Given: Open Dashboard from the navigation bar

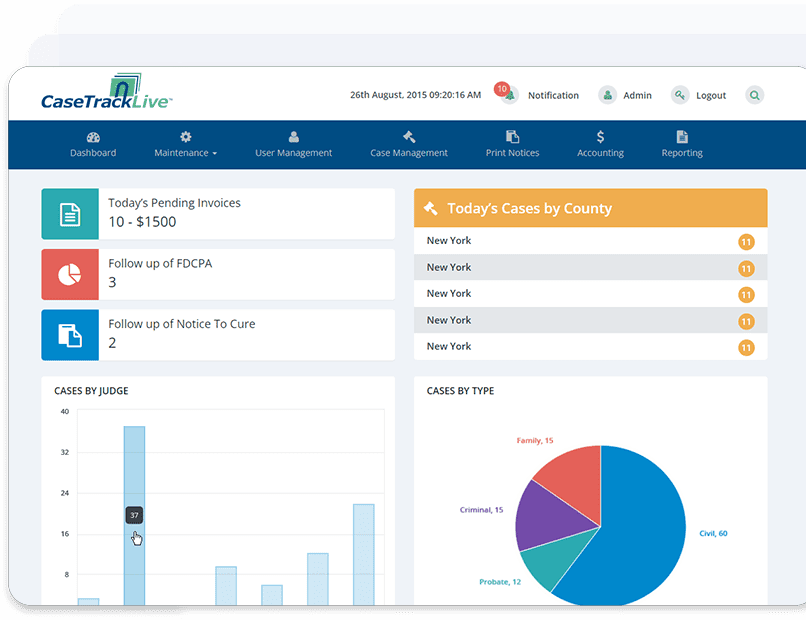Looking at the screenshot, I should 93,144.
